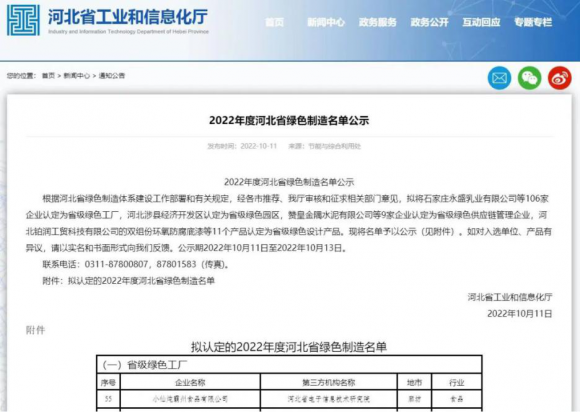Screen dimensions: 580x412
Task: Go to 通知公告 in breadcrumb
Action: coord(112,76)
